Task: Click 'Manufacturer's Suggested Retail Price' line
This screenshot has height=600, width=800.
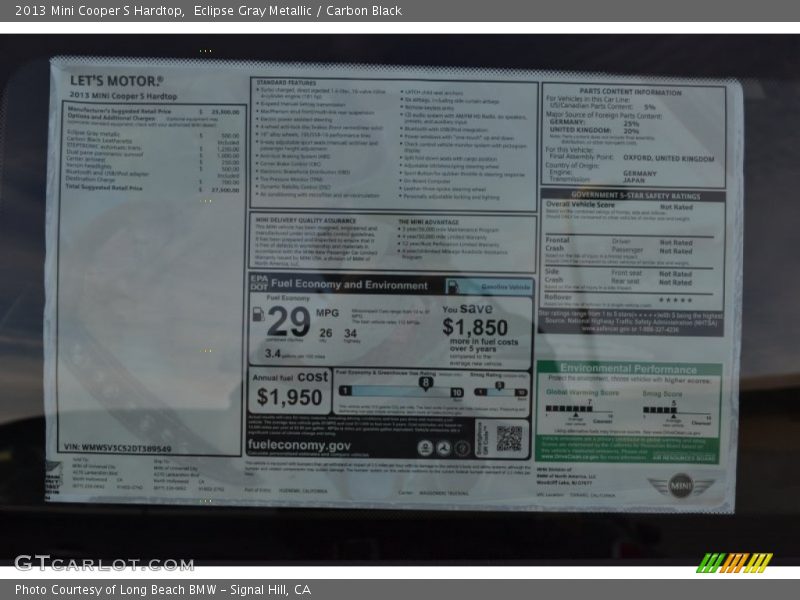Action: (153, 111)
